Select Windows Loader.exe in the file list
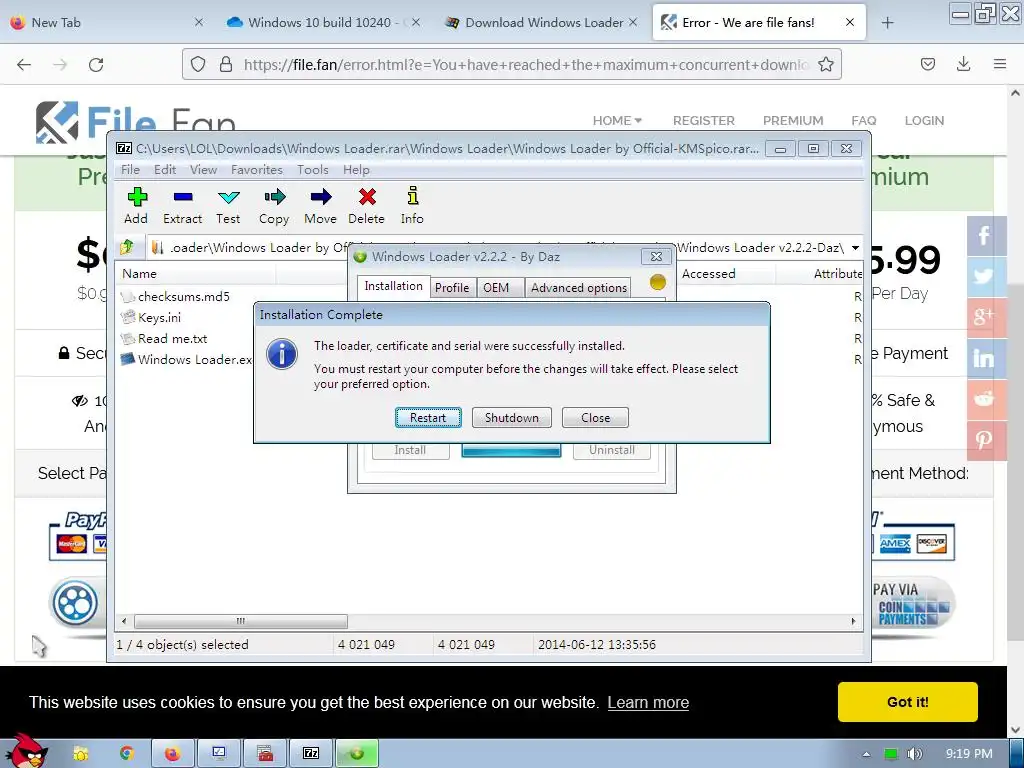Image resolution: width=1024 pixels, height=768 pixels. click(187, 359)
